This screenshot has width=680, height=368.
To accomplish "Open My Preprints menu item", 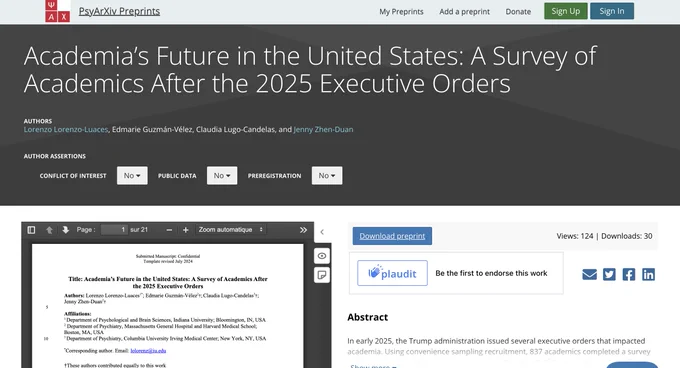I will pyautogui.click(x=401, y=12).
